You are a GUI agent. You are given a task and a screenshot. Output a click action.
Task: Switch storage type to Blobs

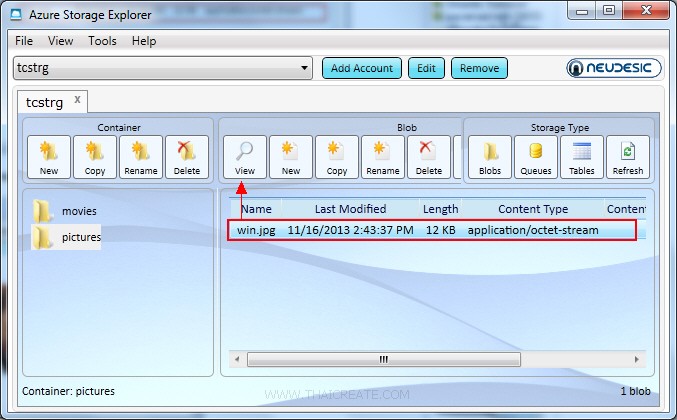490,157
